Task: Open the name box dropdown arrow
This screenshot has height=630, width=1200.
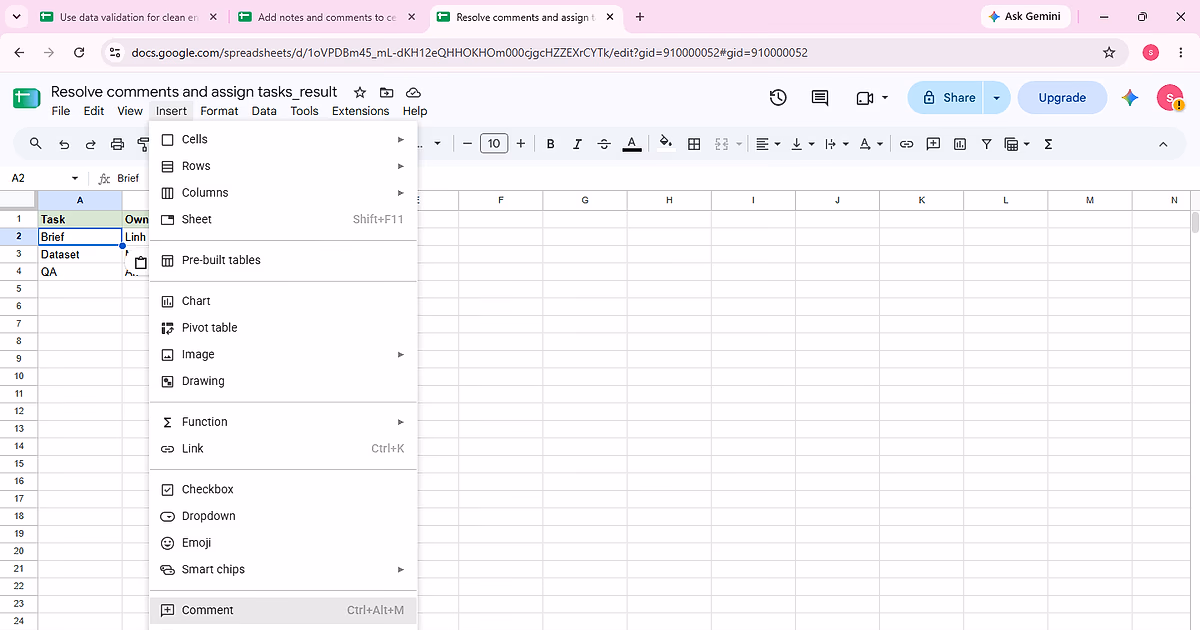Action: point(75,178)
